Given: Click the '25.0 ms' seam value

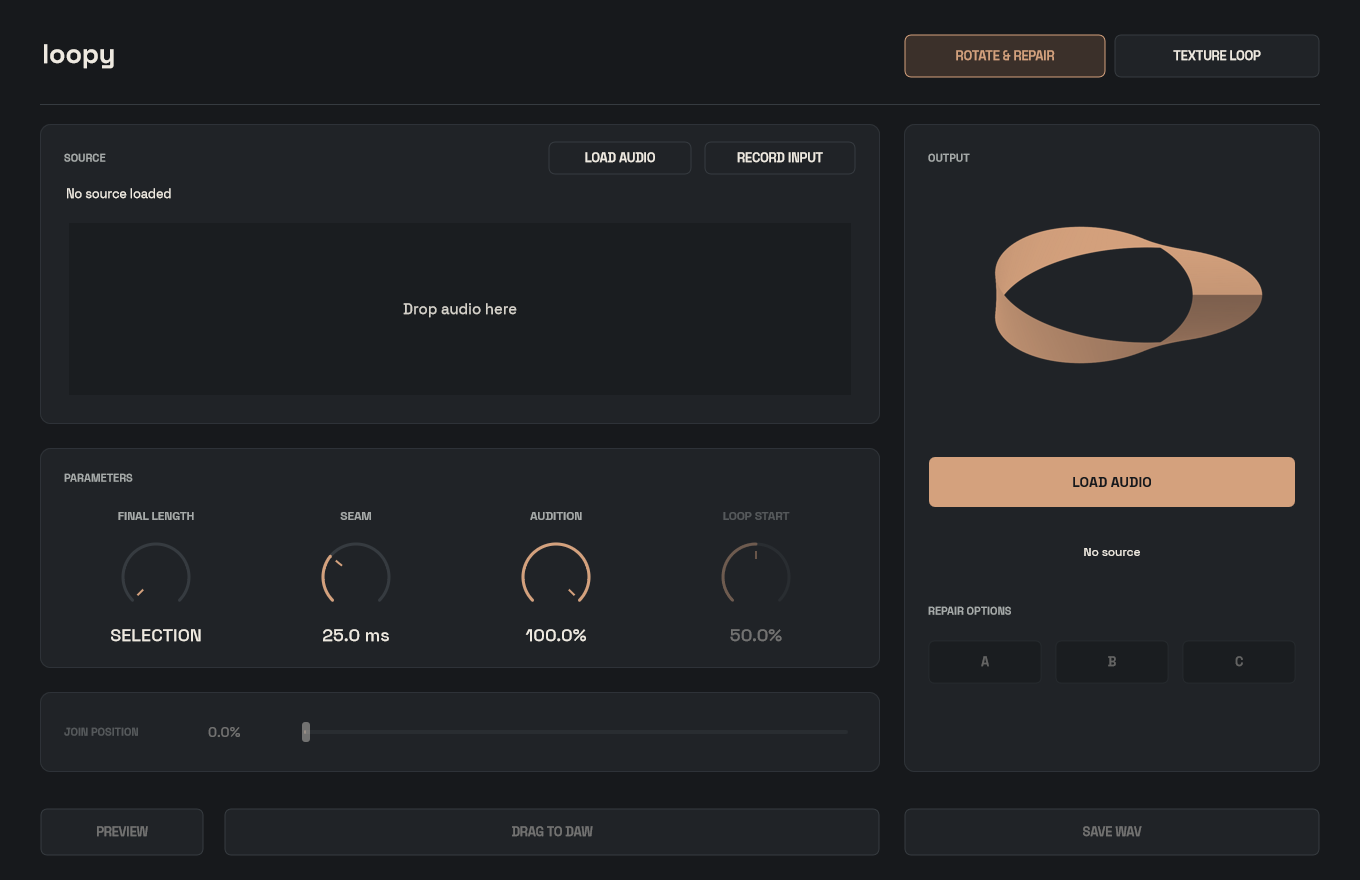Looking at the screenshot, I should 356,636.
